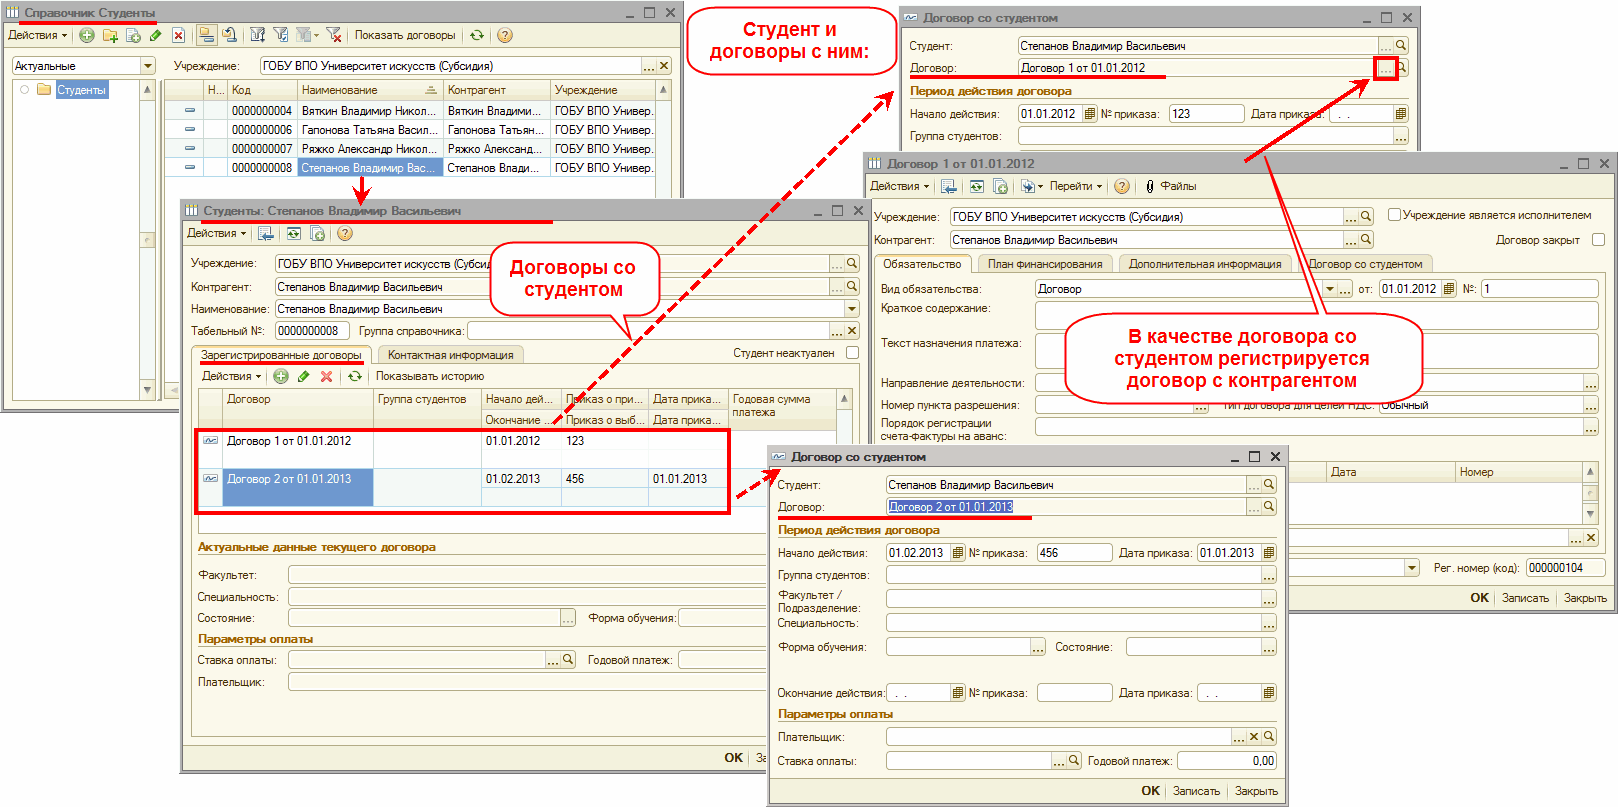Open Перейти dropdown in Договор 1 window
The image size is (1618, 807).
1076,186
